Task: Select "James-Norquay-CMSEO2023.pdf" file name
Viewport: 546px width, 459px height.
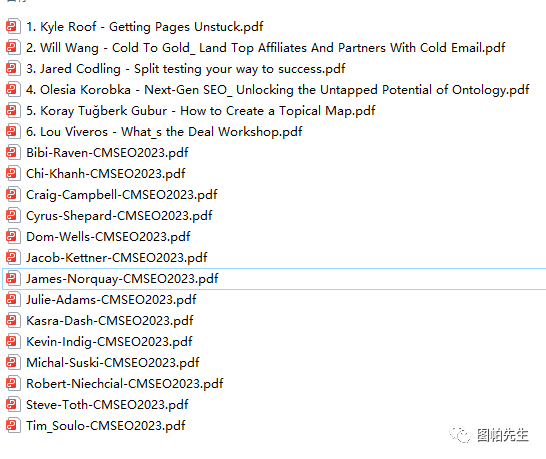Action: pos(122,279)
